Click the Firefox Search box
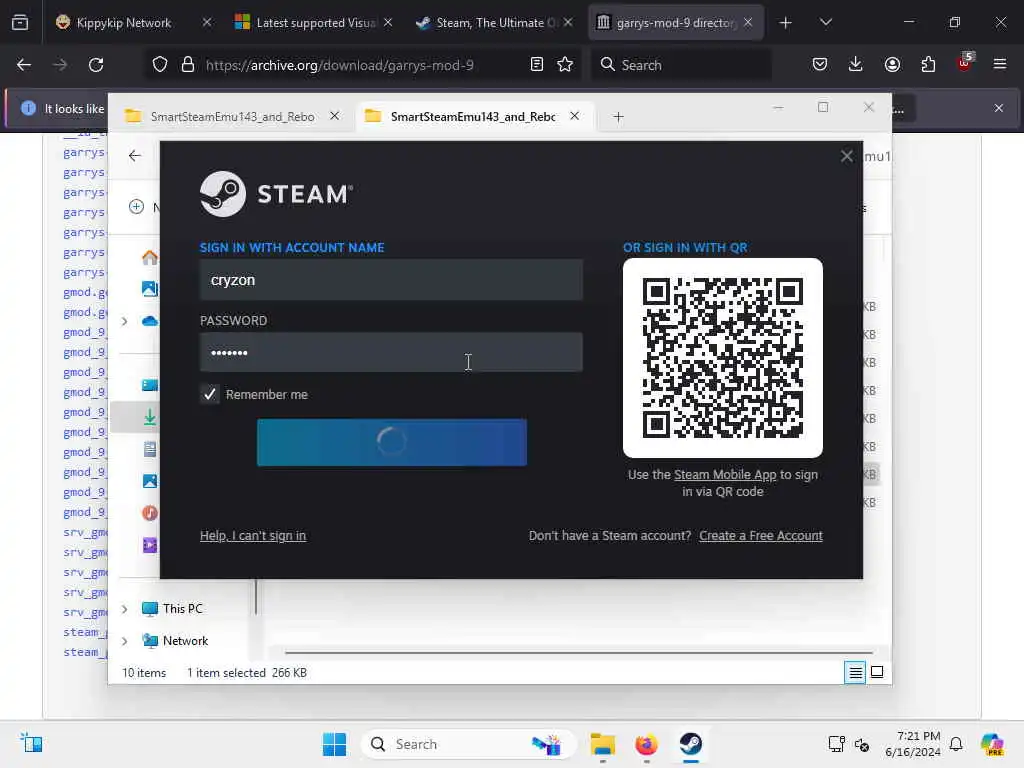1024x768 pixels. pos(681,65)
